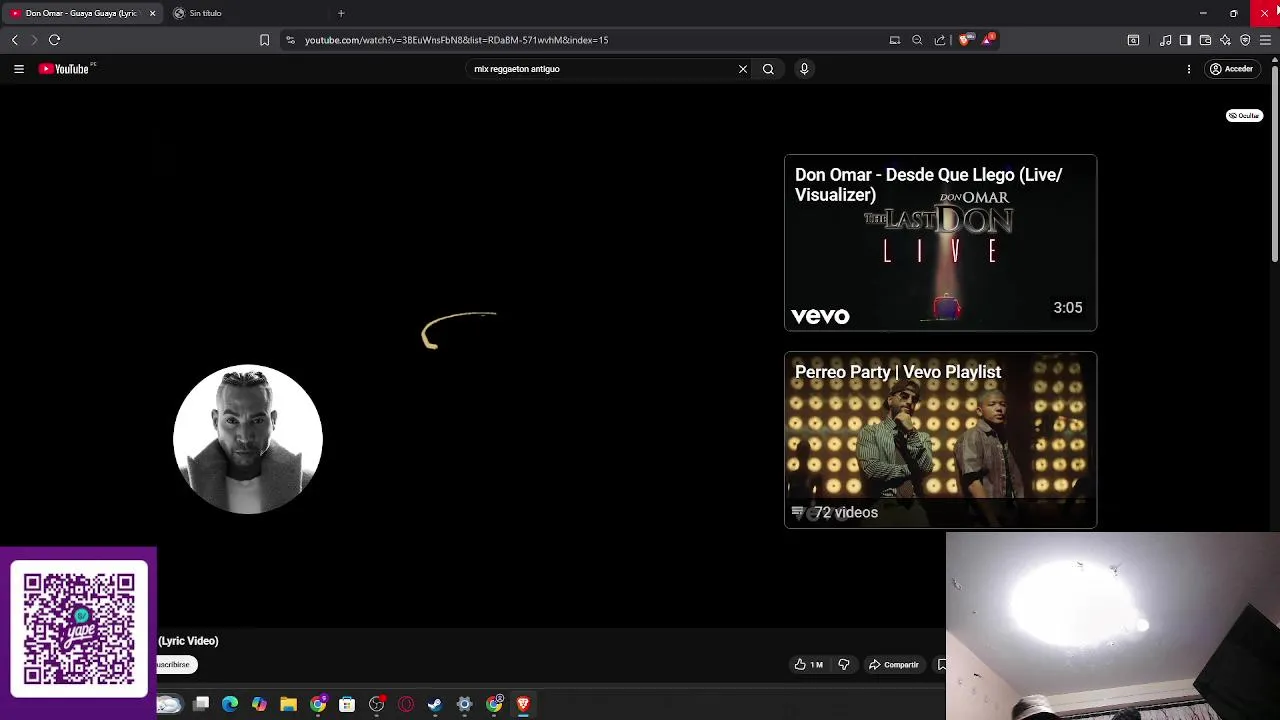Click the Acceder sign-in button
This screenshot has height=720, width=1280.
click(1232, 69)
